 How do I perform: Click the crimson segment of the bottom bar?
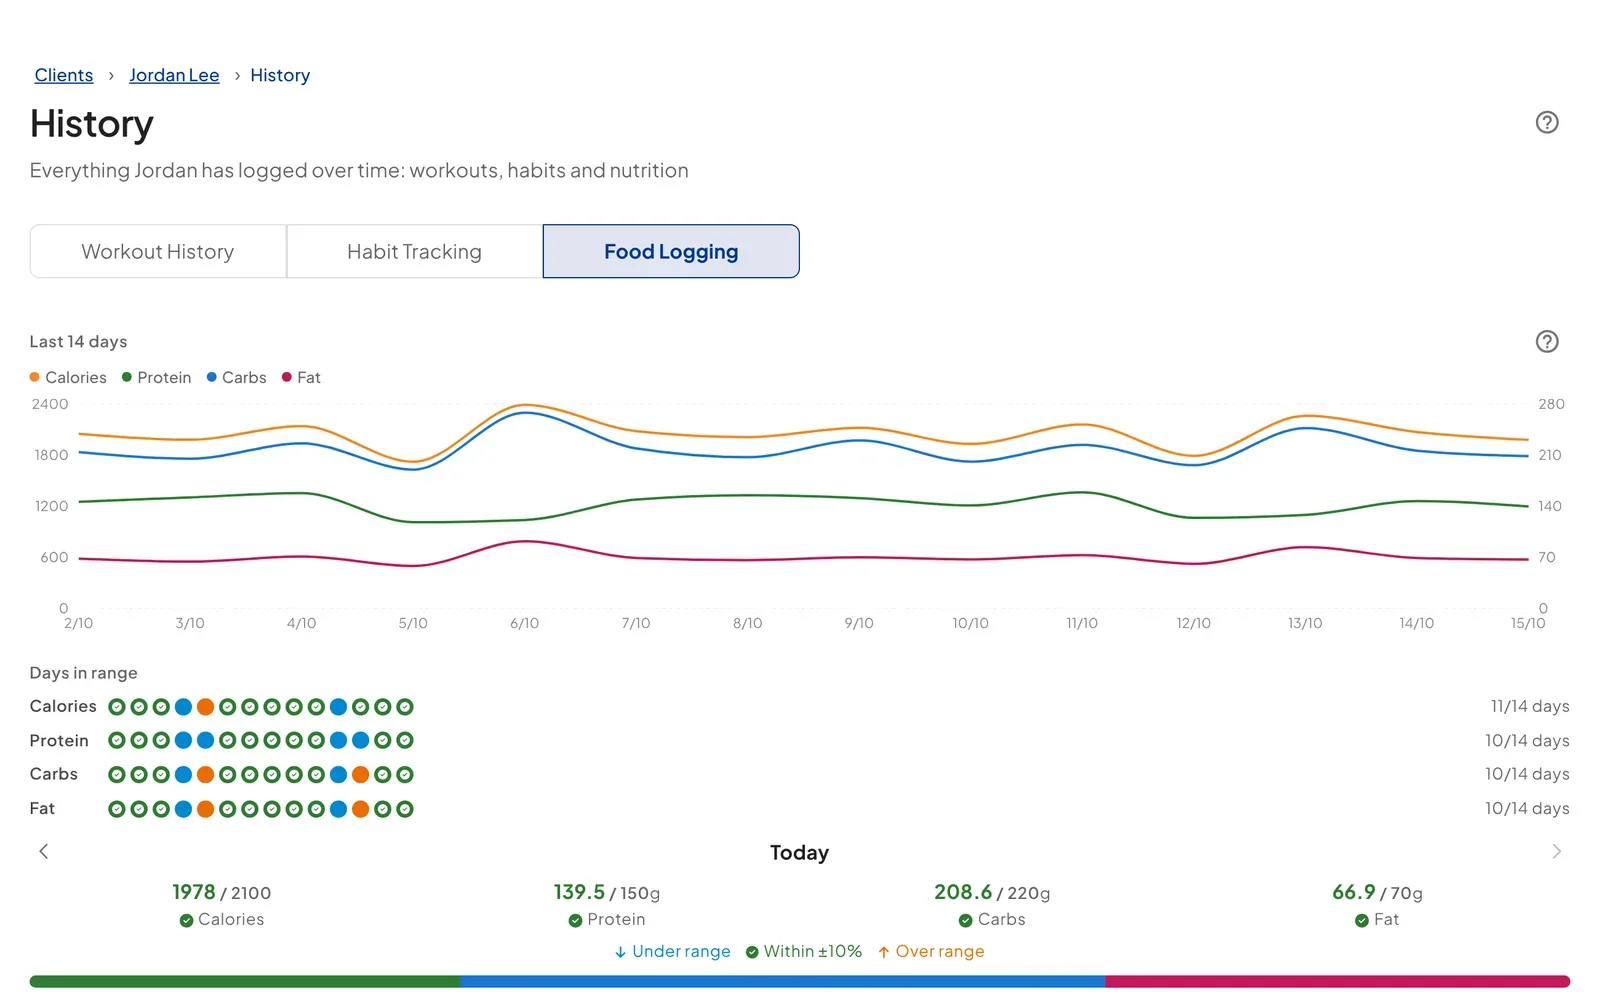point(1337,982)
